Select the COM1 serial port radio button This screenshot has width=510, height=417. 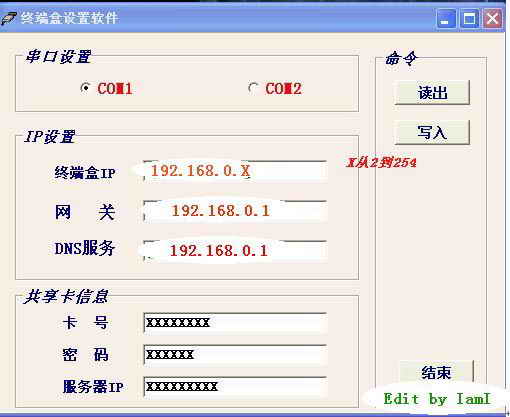[85, 88]
